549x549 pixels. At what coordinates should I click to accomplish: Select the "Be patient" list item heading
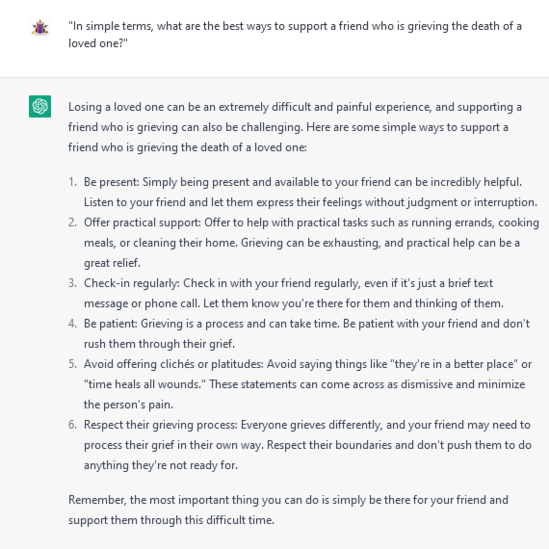111,324
